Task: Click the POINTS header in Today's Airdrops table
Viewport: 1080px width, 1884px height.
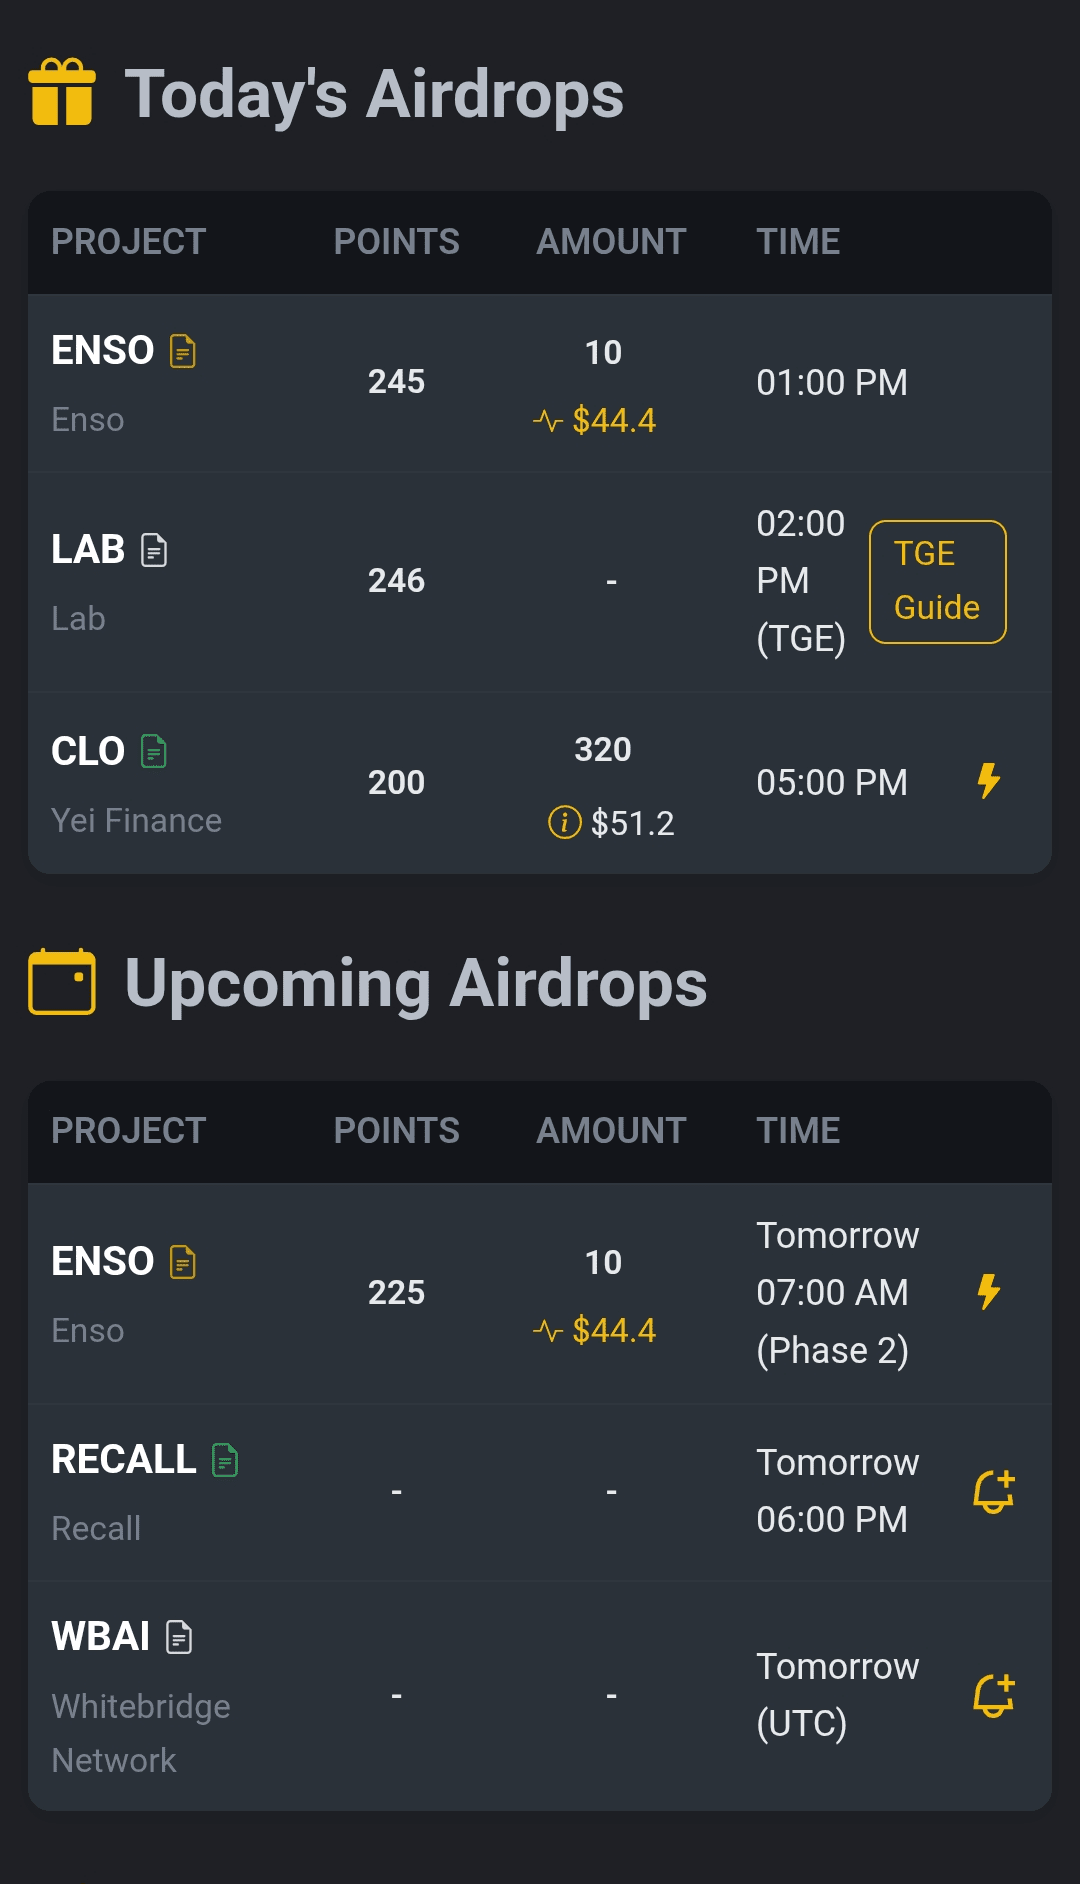Action: click(397, 242)
